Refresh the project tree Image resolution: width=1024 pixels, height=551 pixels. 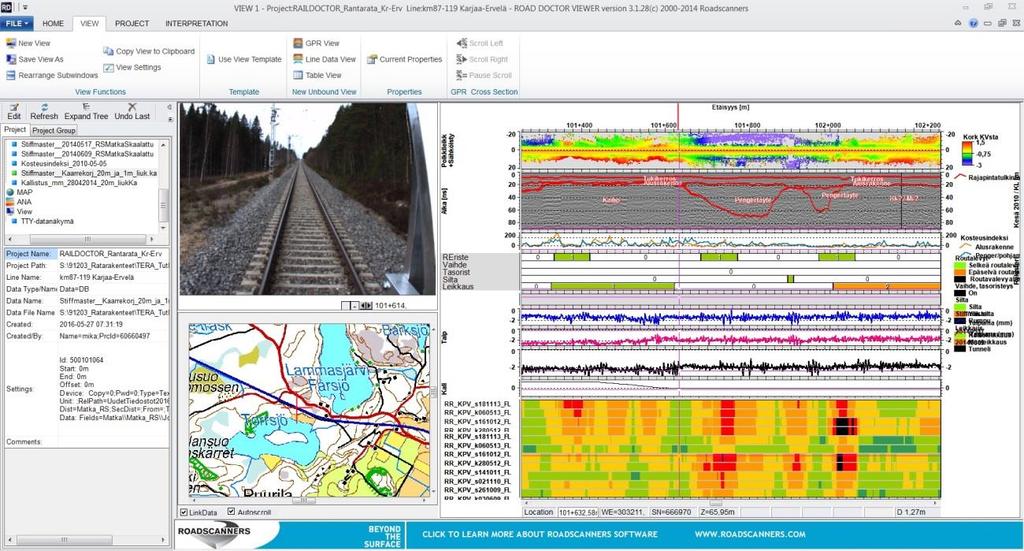(44, 112)
